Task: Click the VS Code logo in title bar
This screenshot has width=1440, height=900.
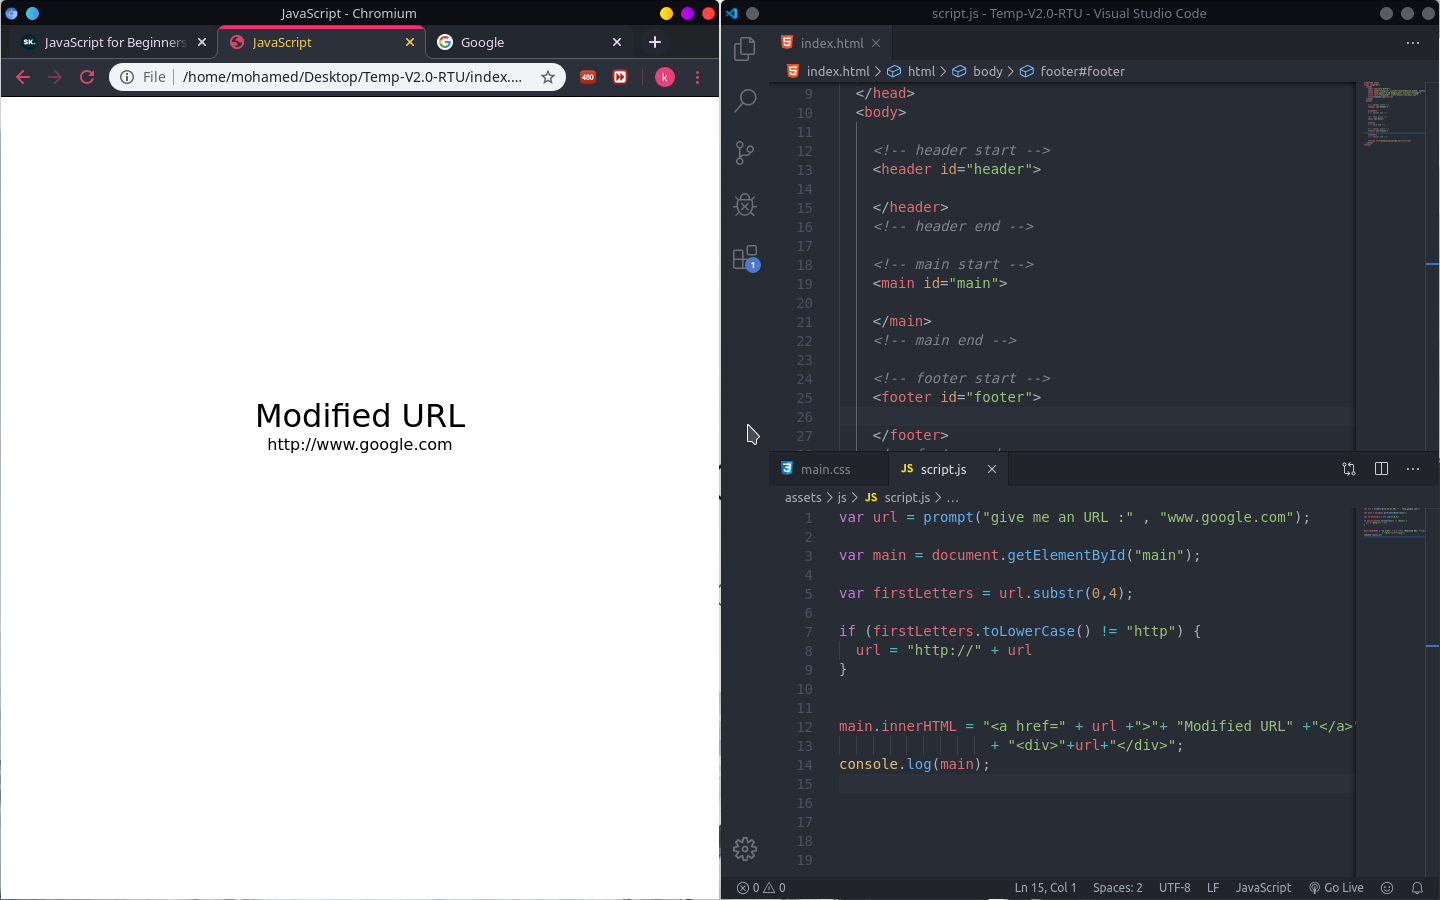Action: point(732,13)
